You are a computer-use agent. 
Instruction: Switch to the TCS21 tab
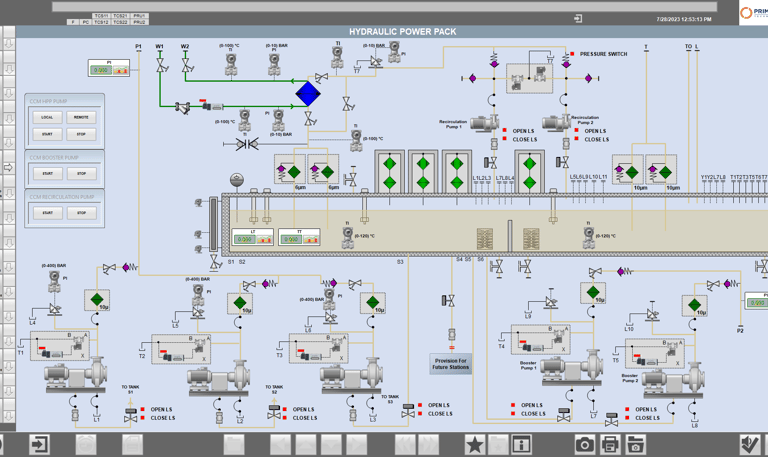coord(120,16)
